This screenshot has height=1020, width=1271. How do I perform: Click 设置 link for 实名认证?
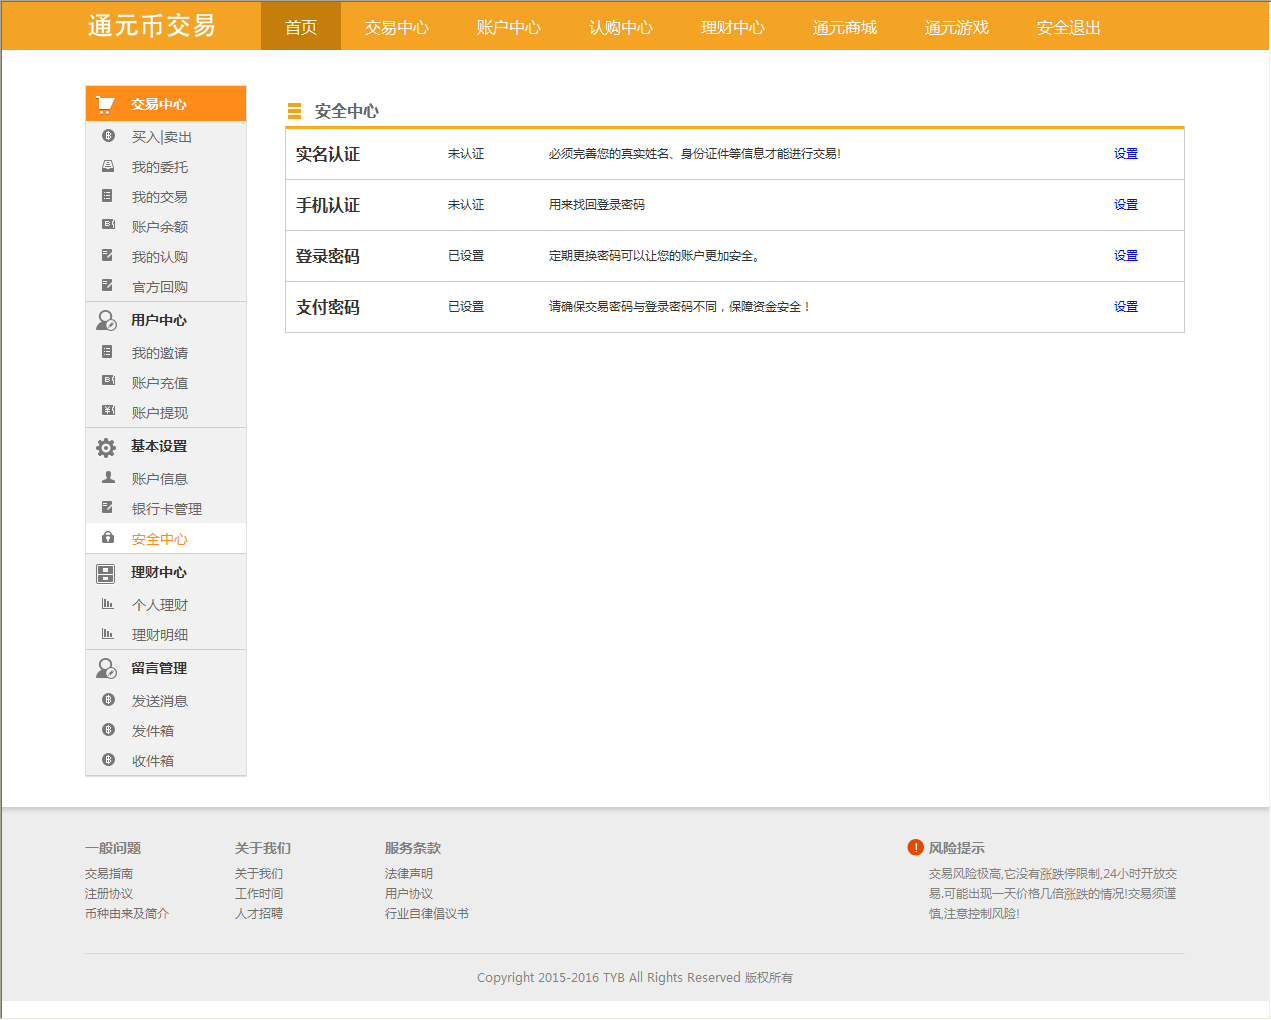[x=1126, y=154]
